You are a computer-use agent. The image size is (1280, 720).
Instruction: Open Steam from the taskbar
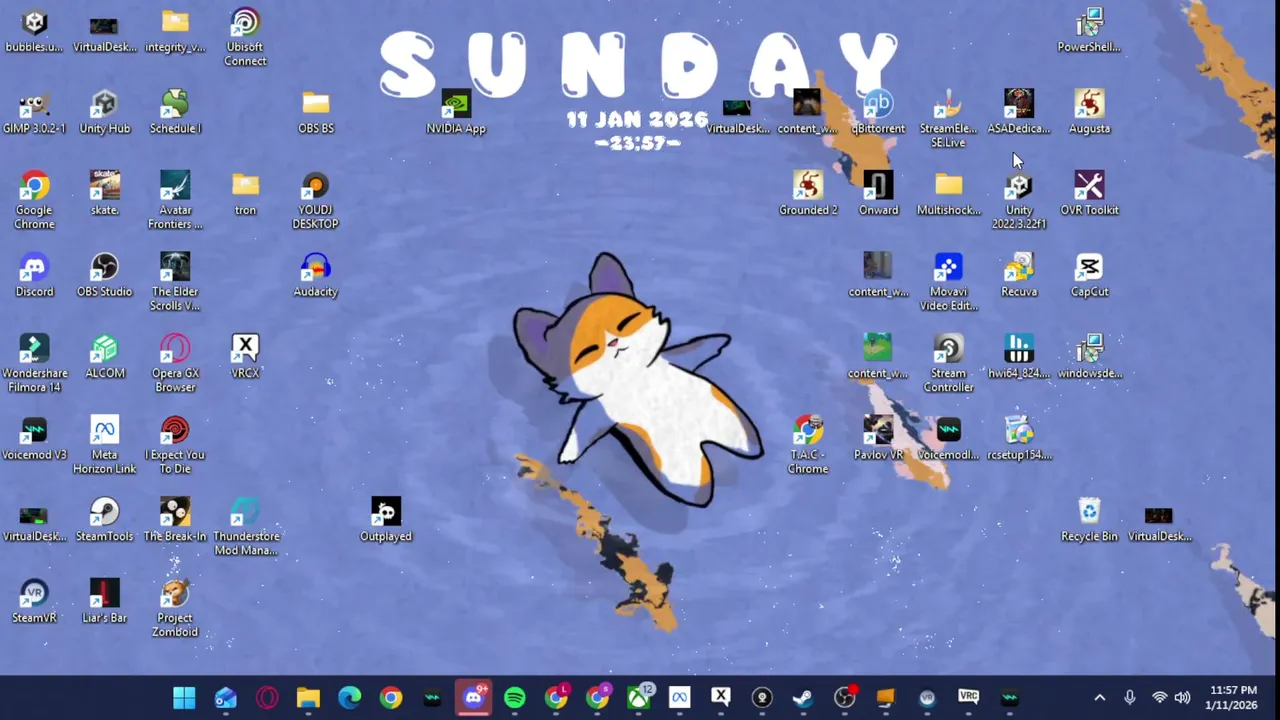(x=803, y=697)
